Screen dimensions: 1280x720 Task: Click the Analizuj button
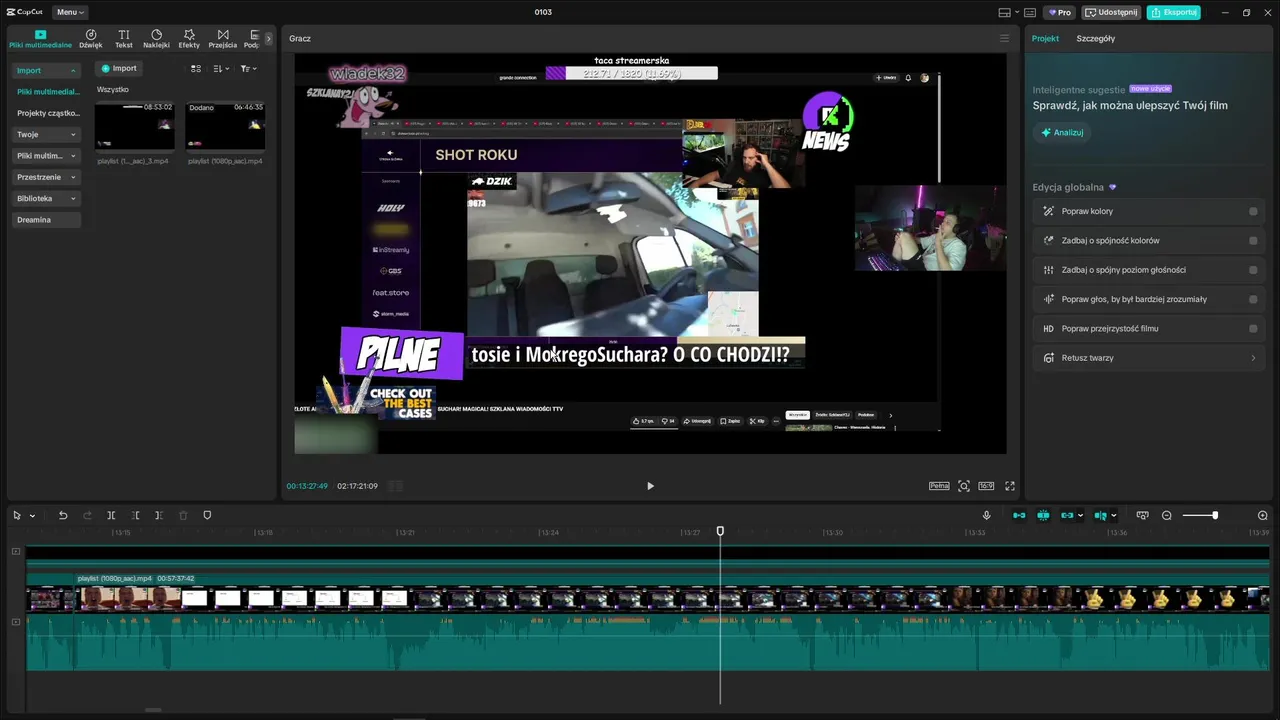pos(1062,132)
